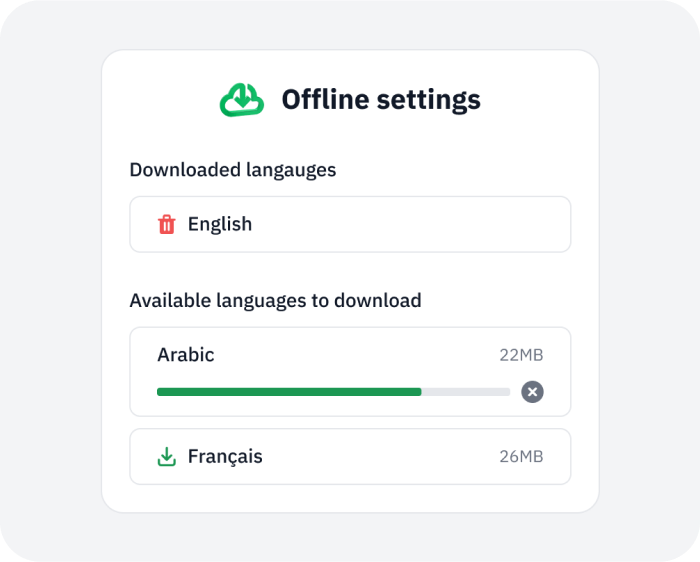
Task: Click the blank middle of the Français row
Action: 380,457
